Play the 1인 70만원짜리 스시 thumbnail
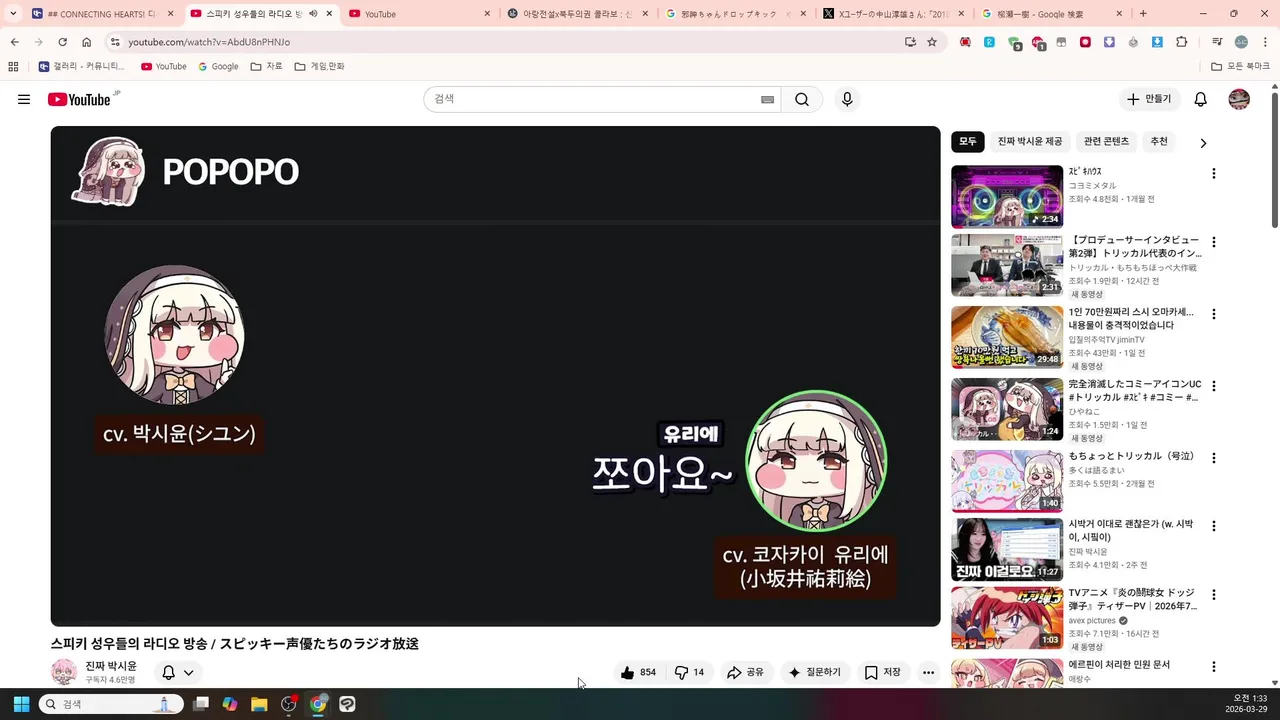Image resolution: width=1280 pixels, height=720 pixels. 1007,338
